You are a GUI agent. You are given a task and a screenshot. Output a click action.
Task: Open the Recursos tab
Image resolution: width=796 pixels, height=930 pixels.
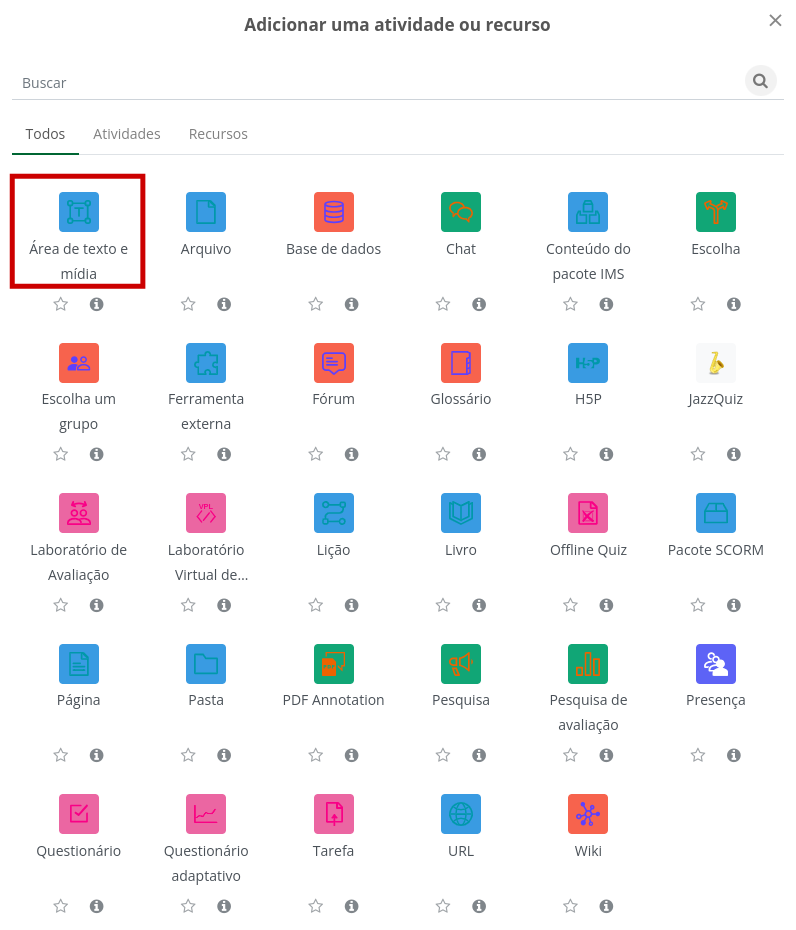click(218, 134)
